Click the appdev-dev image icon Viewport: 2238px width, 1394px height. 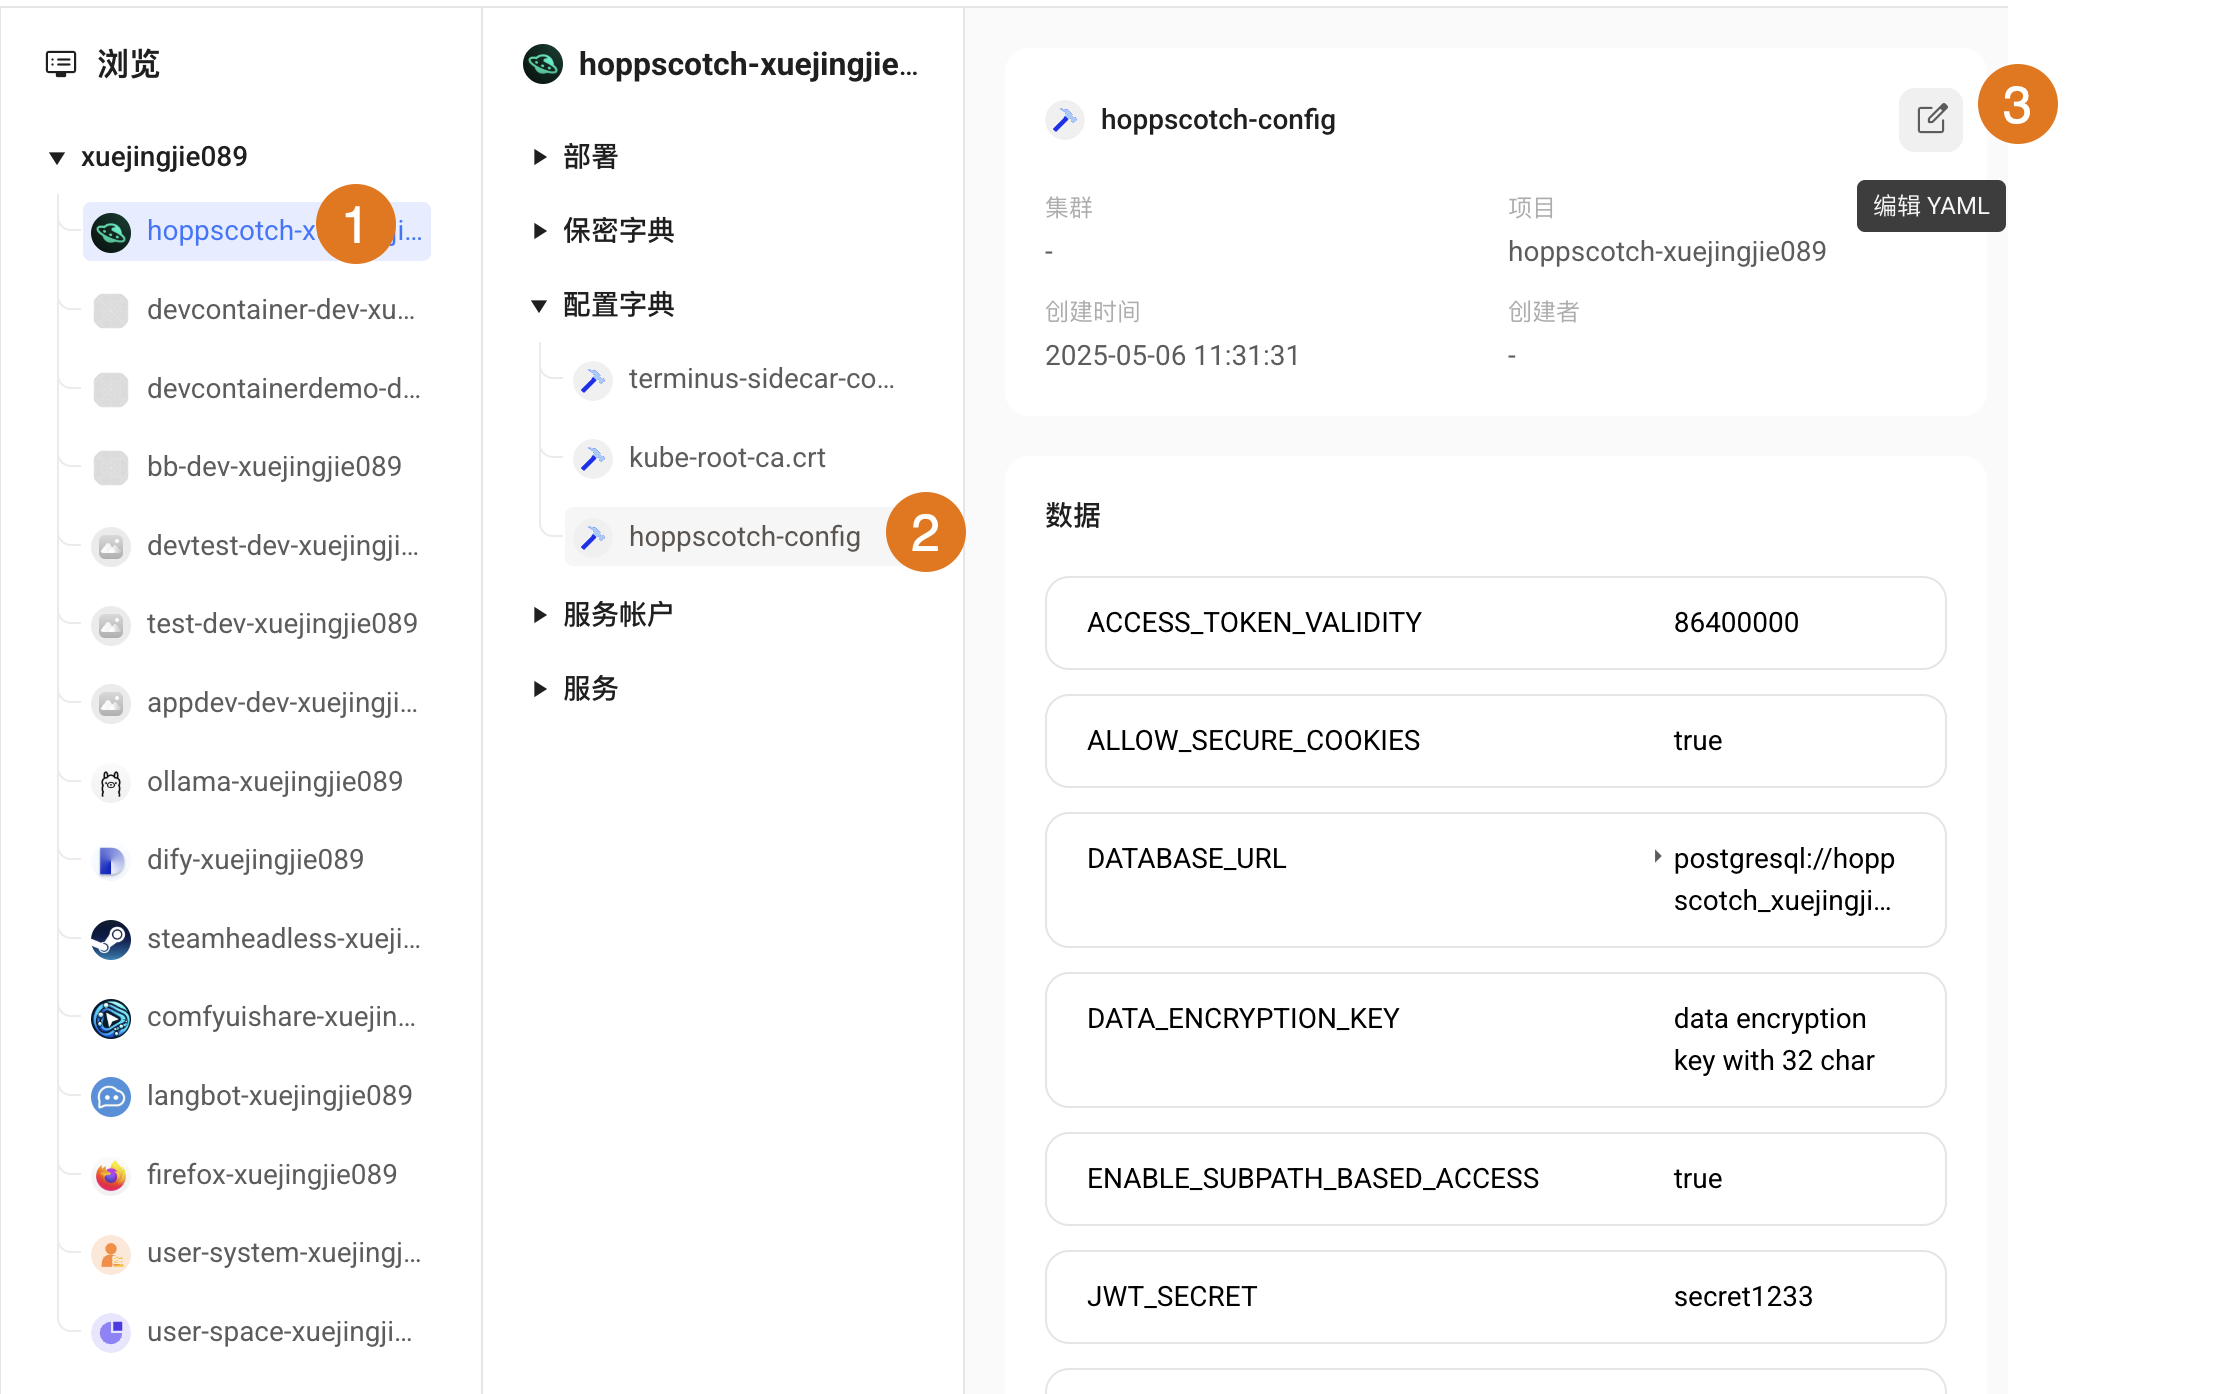111,703
